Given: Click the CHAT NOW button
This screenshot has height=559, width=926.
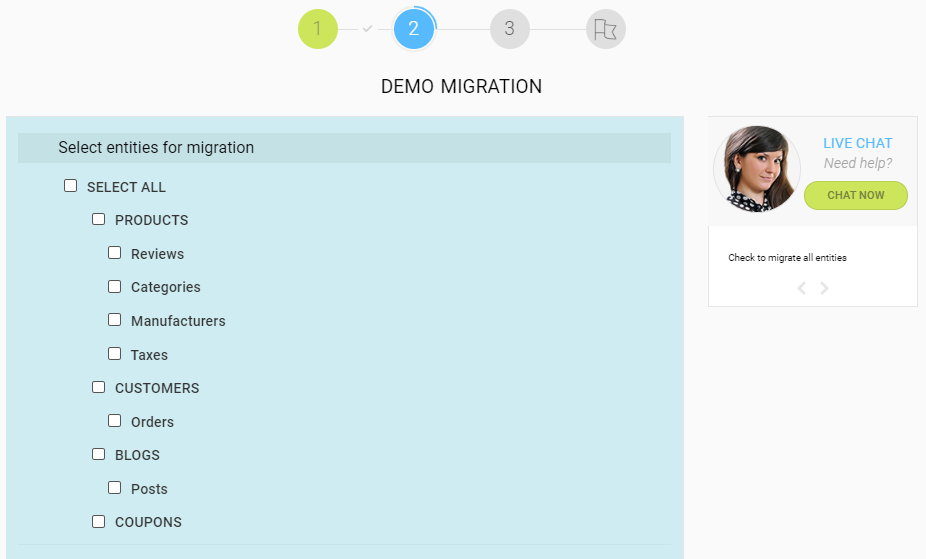Looking at the screenshot, I should point(856,195).
